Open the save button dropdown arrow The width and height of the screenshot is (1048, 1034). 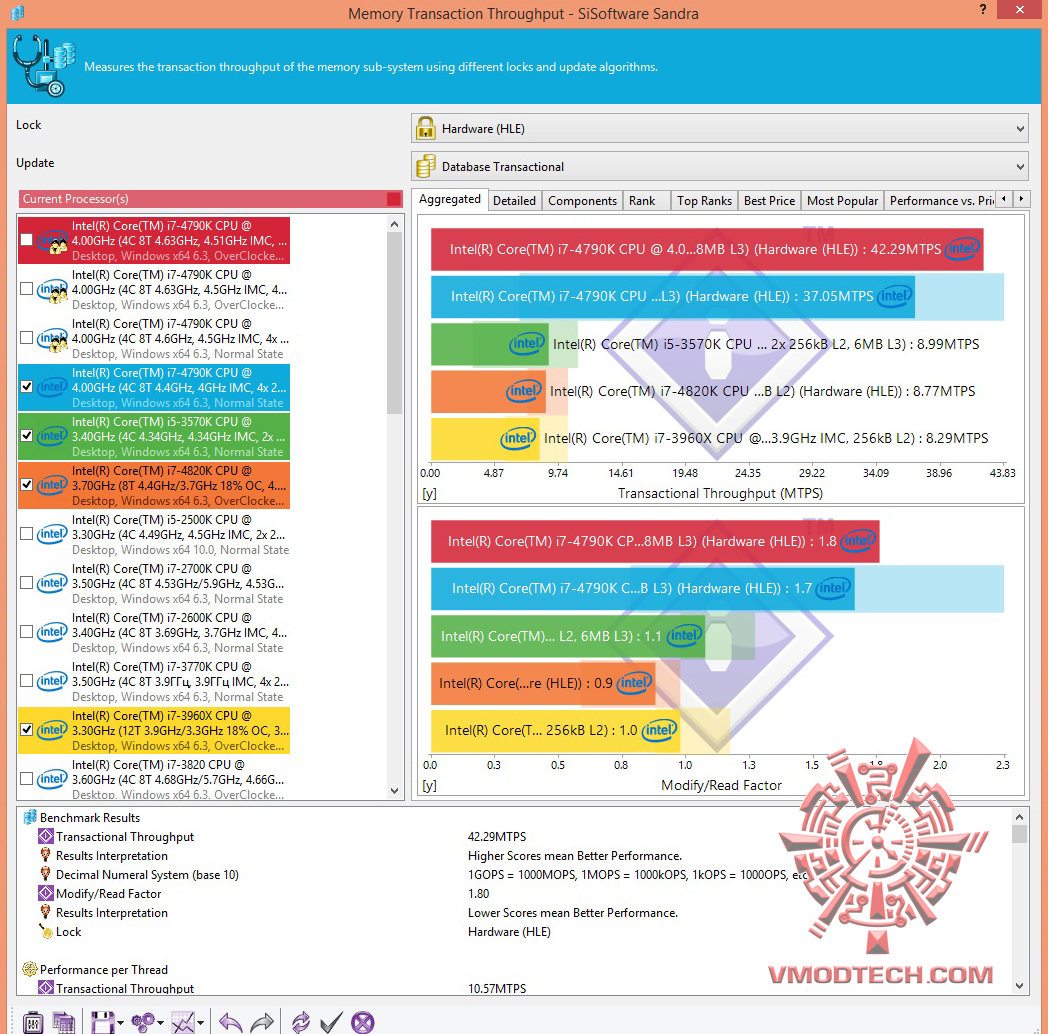pos(120,1023)
